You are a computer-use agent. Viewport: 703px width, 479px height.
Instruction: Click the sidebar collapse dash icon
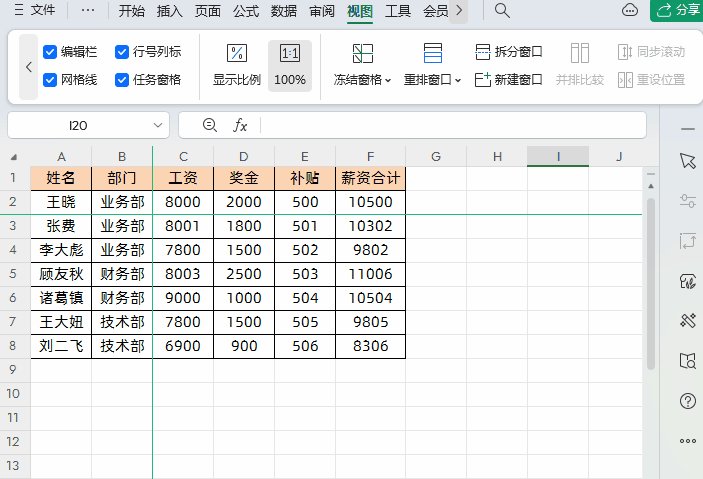[687, 129]
